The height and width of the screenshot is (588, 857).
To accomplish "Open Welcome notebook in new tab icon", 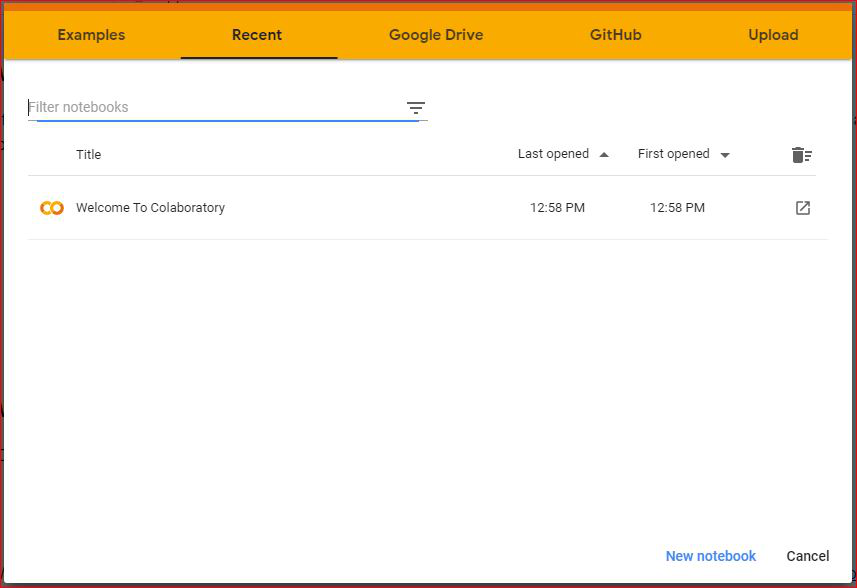I will [803, 208].
